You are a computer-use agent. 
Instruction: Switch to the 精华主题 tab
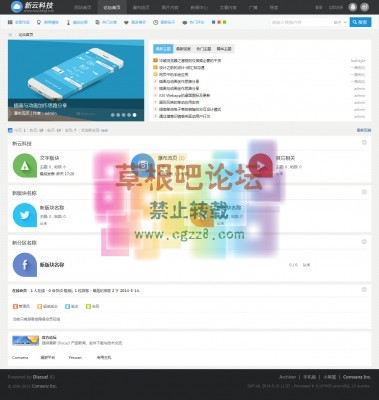(x=224, y=49)
